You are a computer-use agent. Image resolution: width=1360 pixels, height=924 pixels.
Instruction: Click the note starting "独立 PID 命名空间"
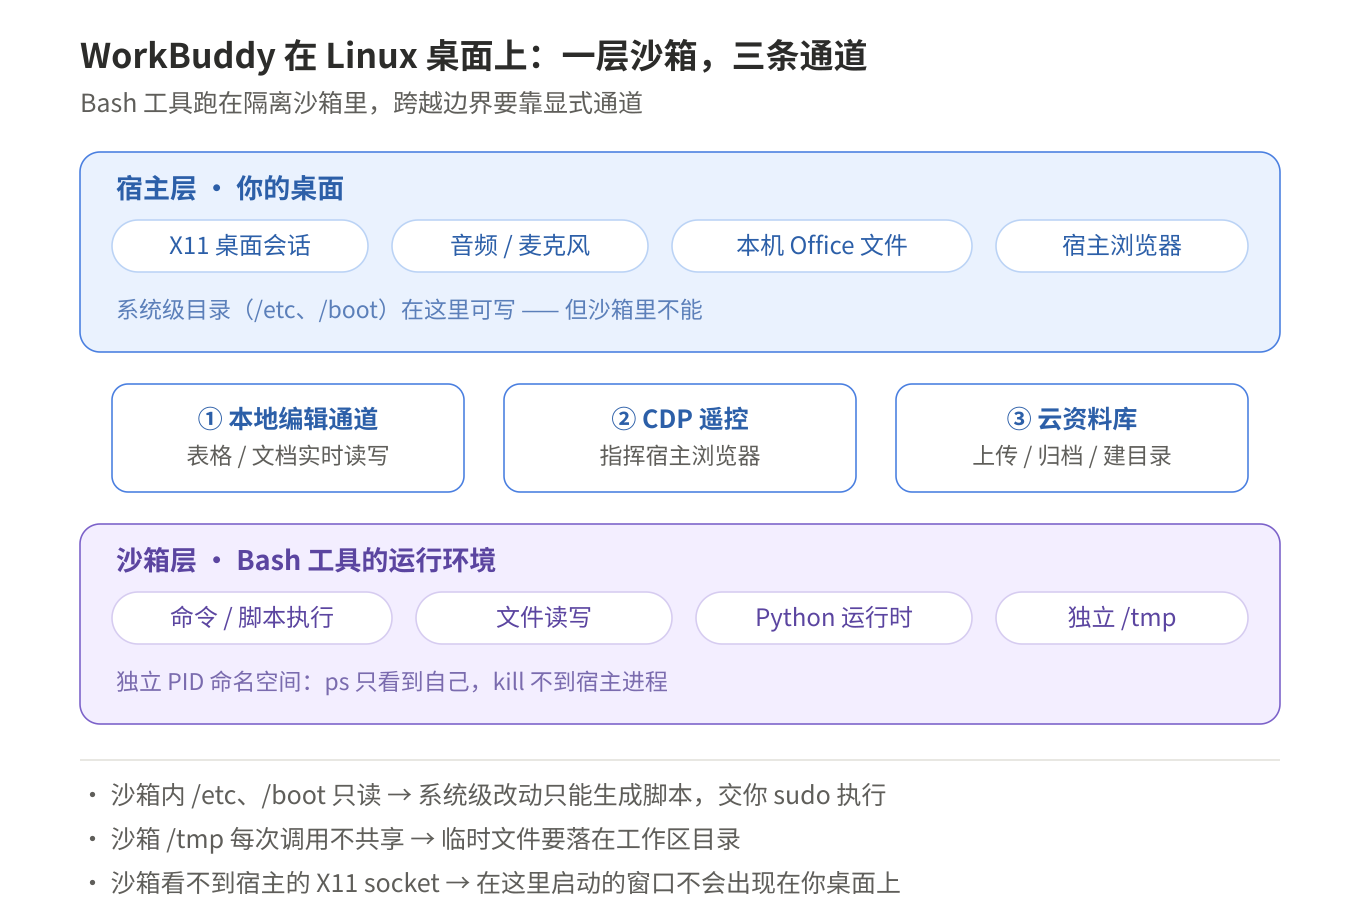click(392, 682)
